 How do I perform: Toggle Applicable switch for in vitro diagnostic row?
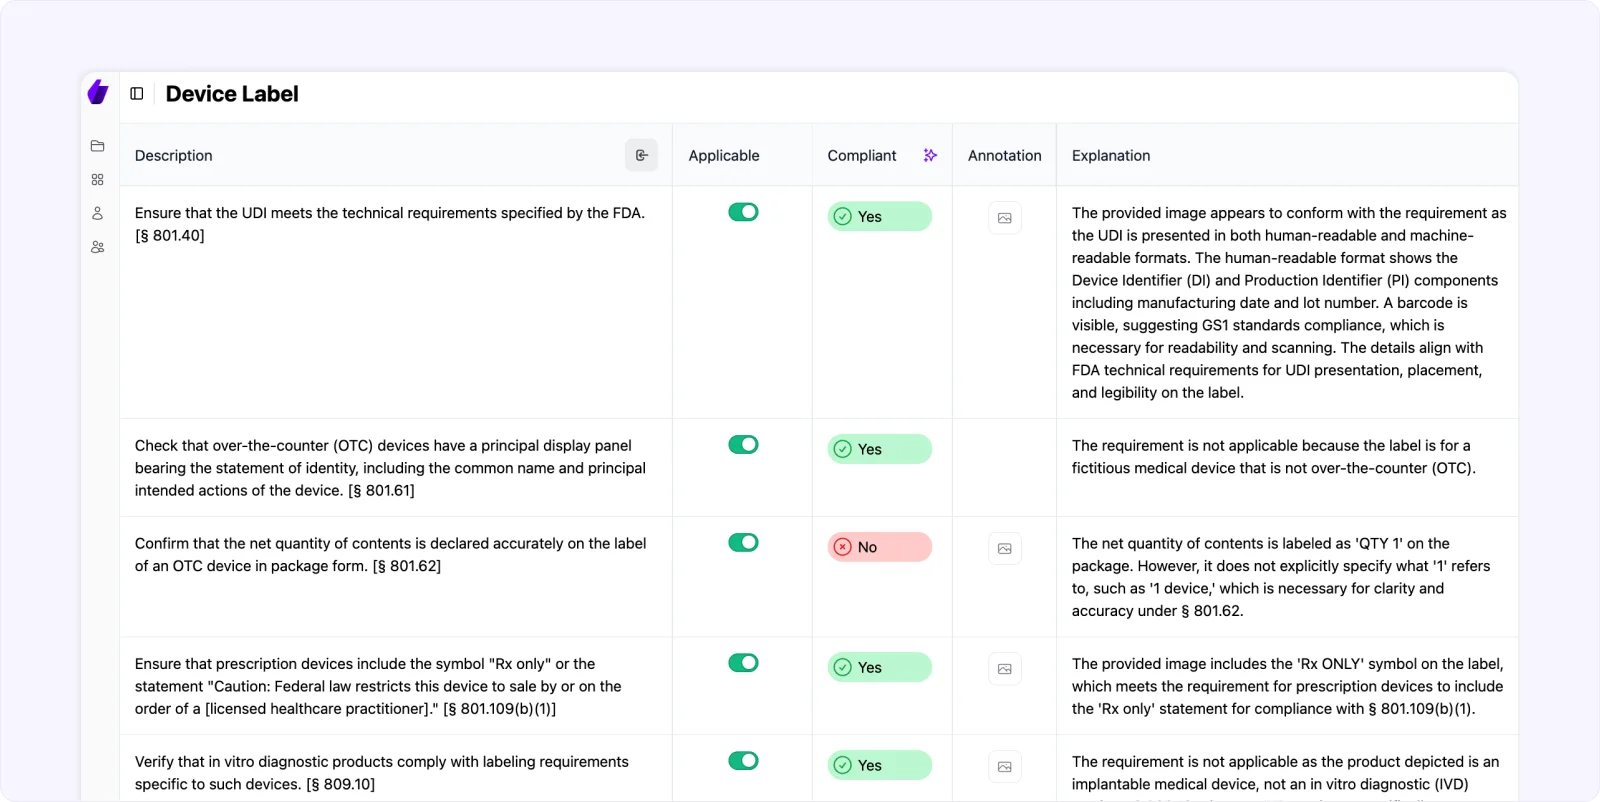click(743, 761)
